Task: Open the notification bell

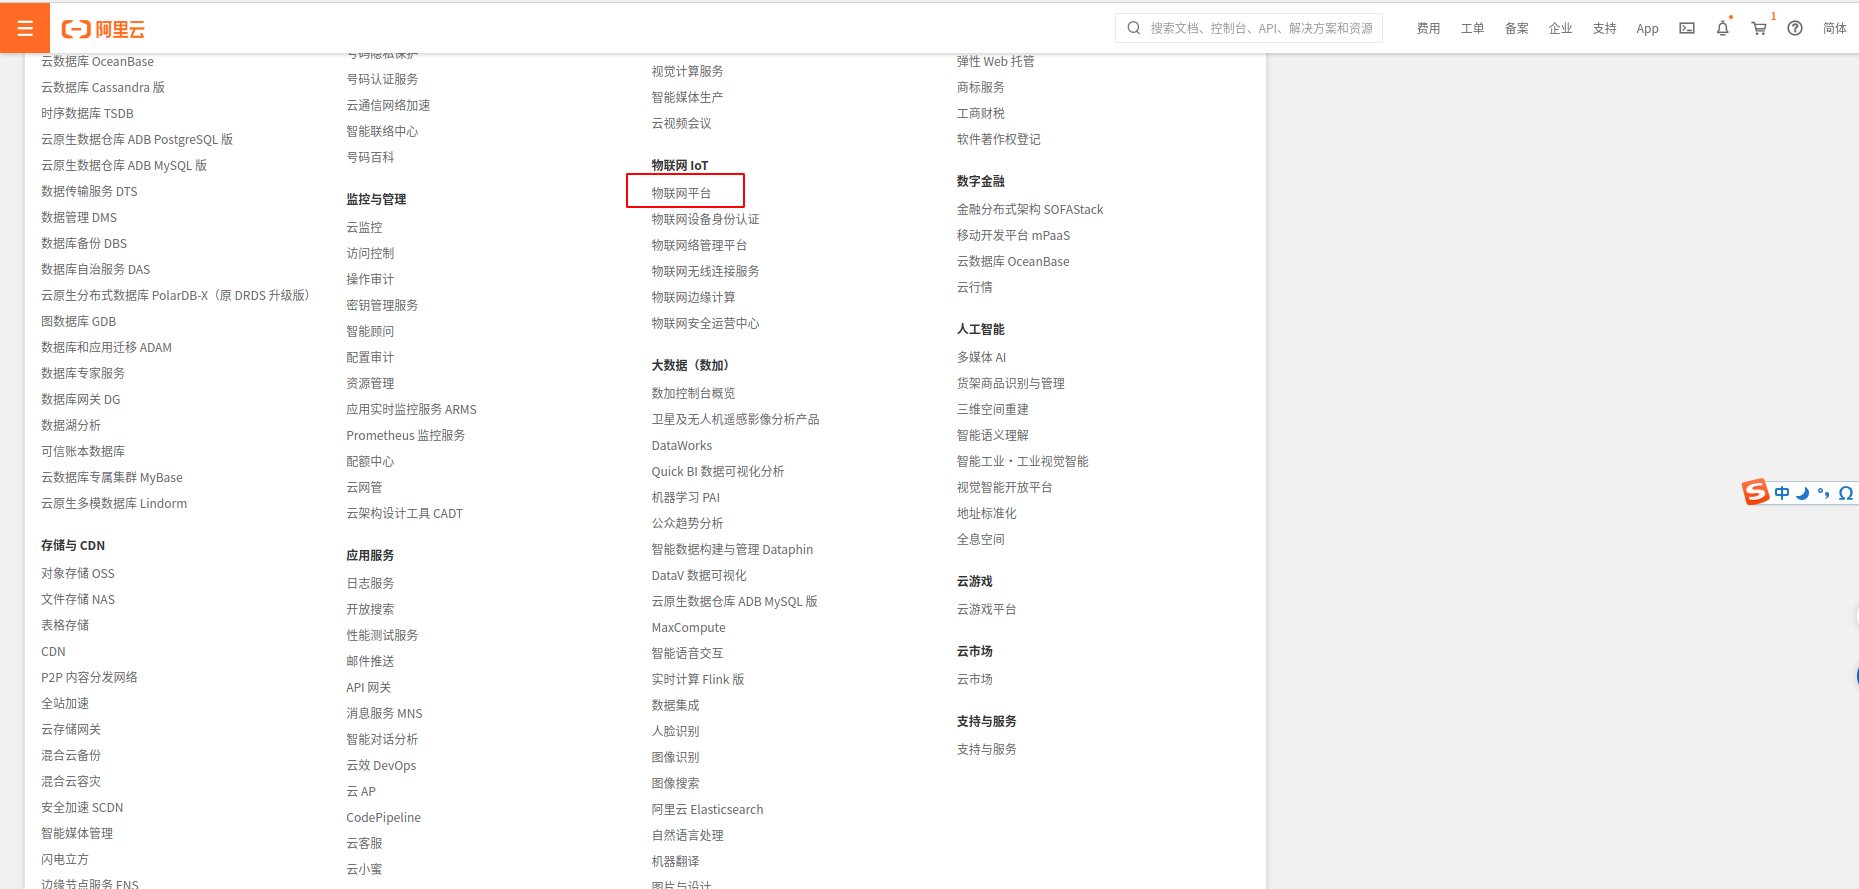Action: pos(1722,28)
